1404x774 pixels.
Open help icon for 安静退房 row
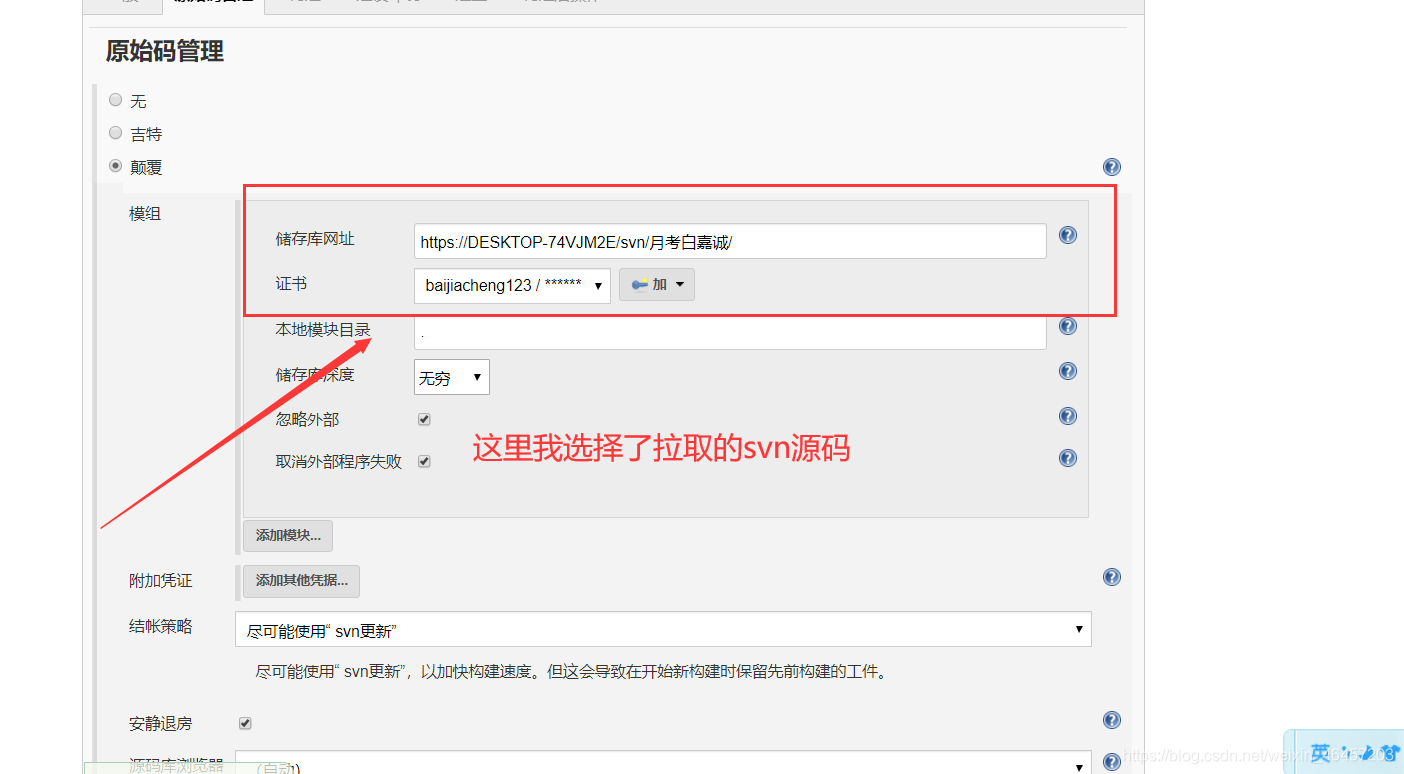tap(1111, 720)
